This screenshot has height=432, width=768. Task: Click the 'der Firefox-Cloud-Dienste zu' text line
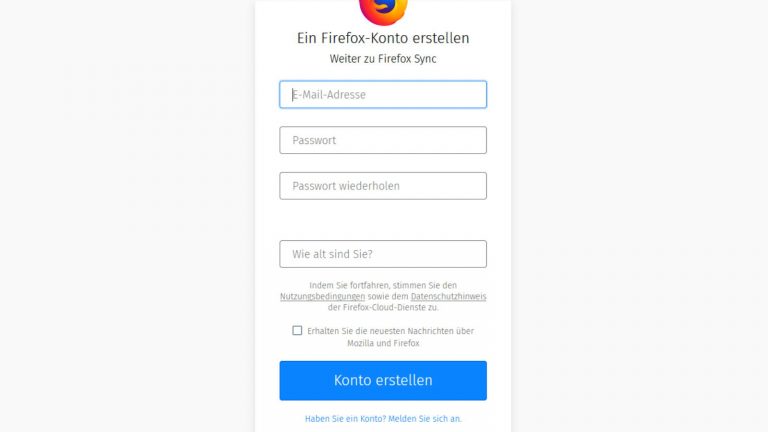383,308
